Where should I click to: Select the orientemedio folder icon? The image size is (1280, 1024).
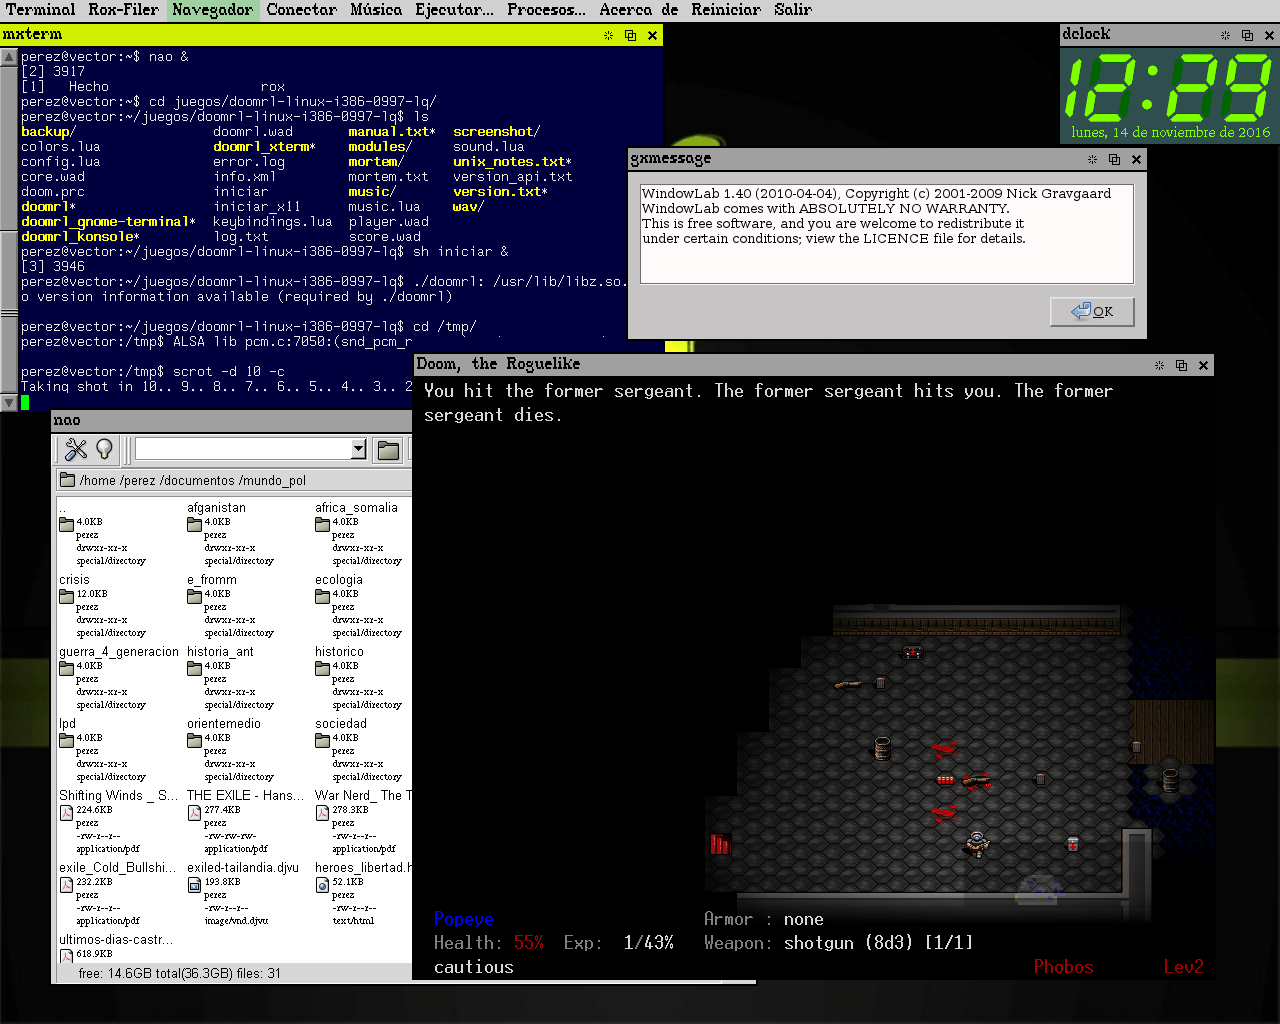194,740
